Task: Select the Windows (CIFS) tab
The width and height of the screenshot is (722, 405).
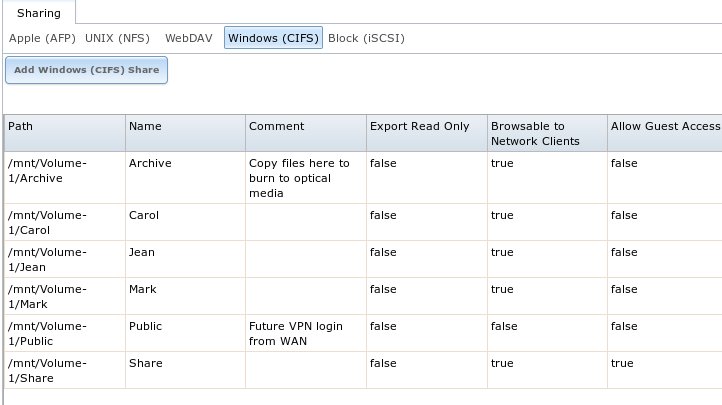Action: pos(274,38)
